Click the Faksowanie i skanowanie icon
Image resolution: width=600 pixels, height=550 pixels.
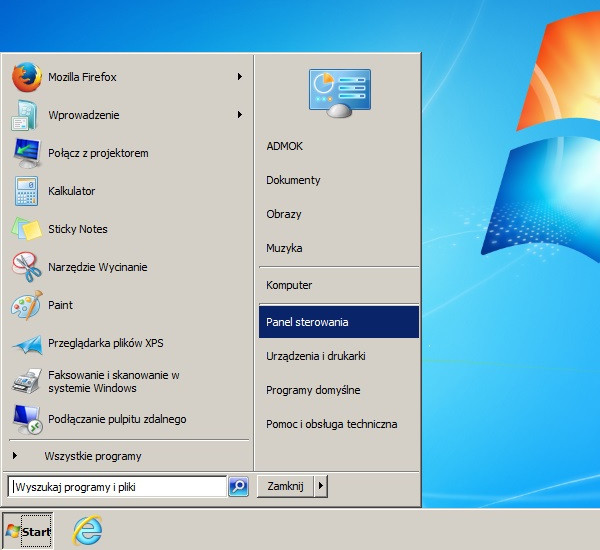[26, 381]
